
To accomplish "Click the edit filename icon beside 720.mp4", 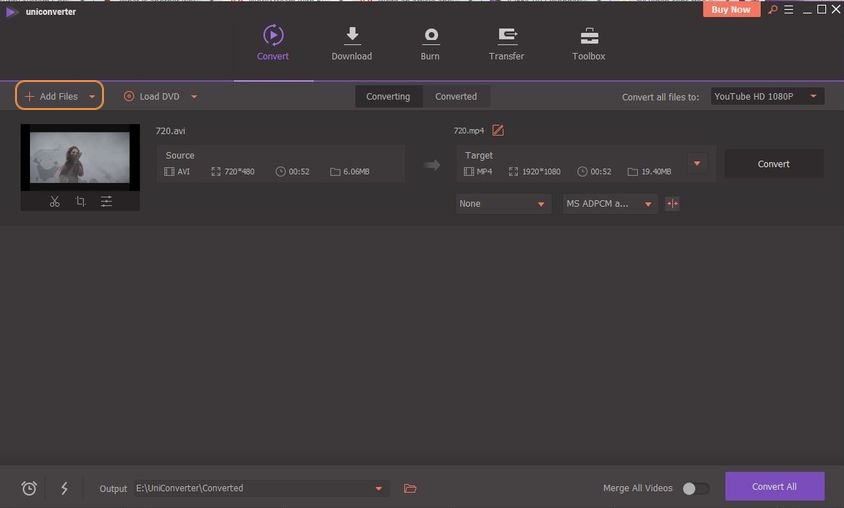I will pos(498,130).
